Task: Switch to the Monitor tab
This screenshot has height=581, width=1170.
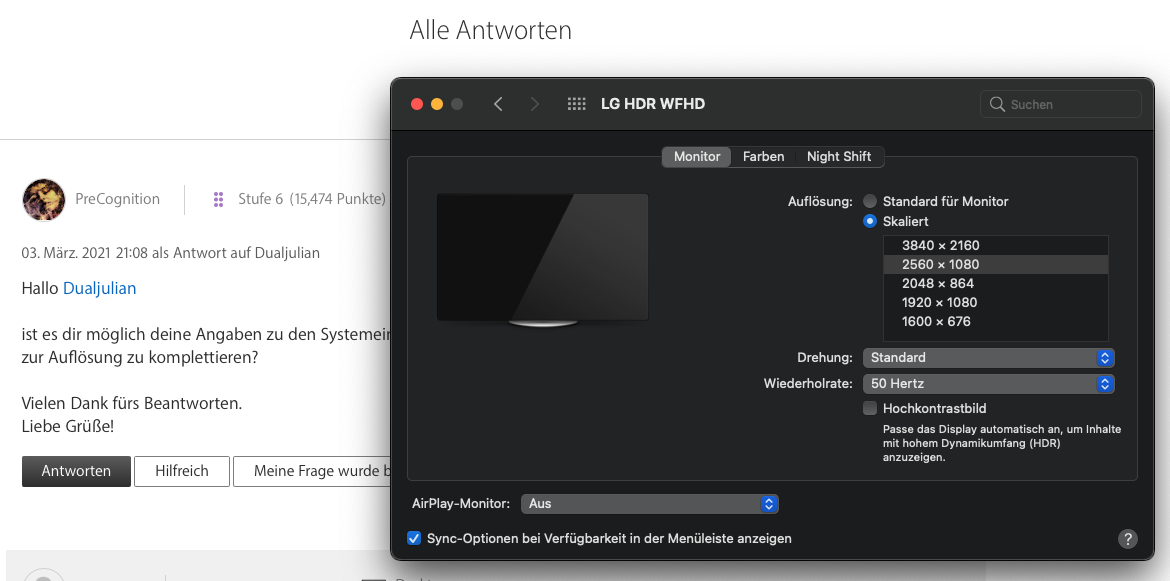Action: pos(697,157)
